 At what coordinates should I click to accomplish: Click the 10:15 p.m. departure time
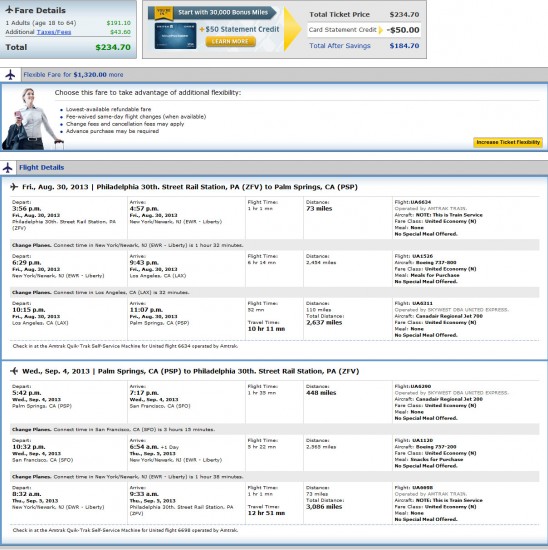tap(28, 310)
